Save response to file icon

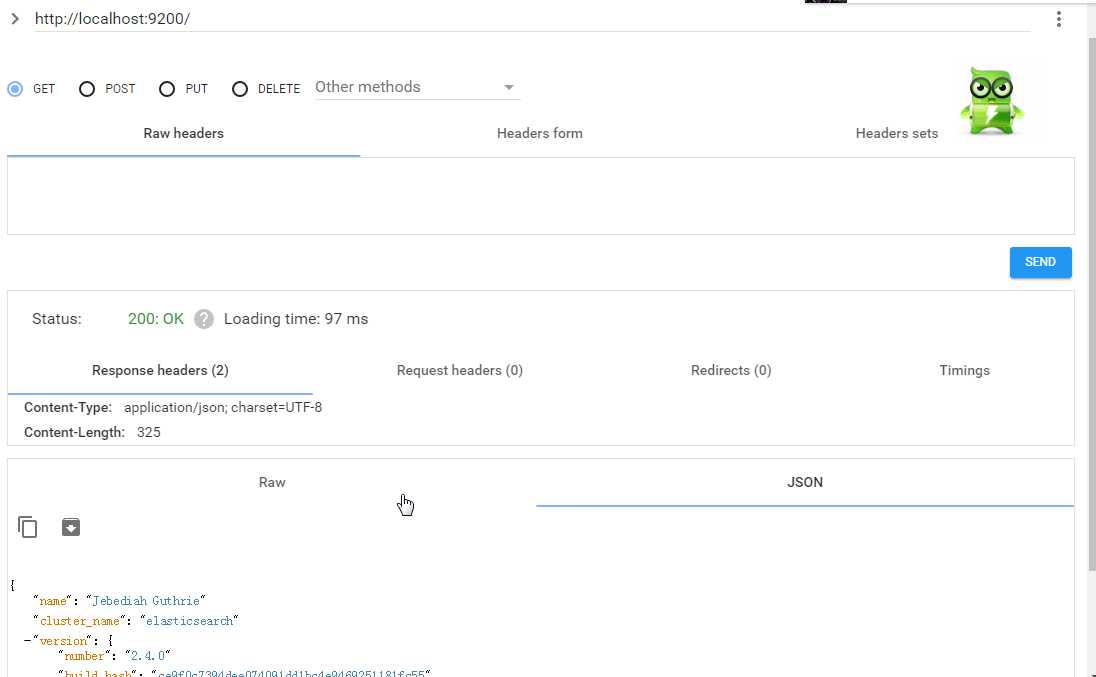click(x=71, y=527)
